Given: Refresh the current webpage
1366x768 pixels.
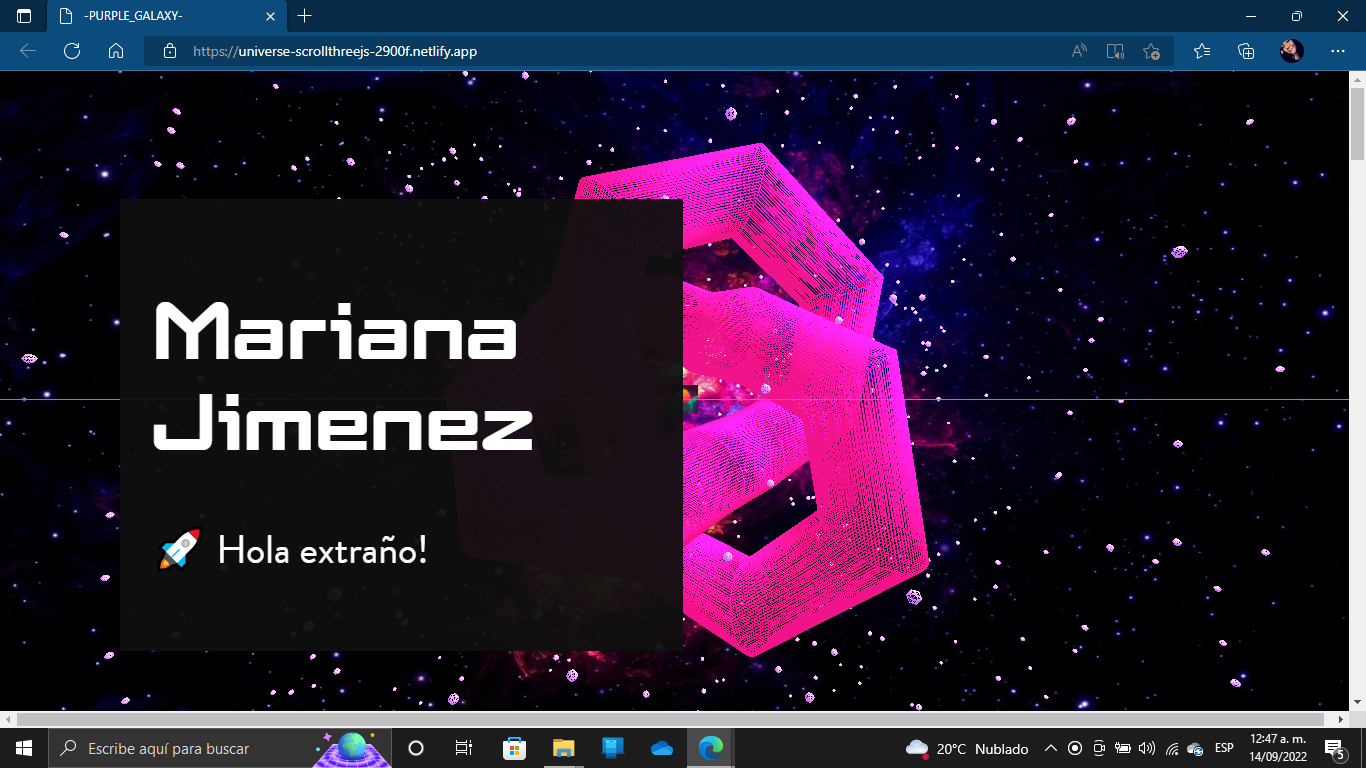Looking at the screenshot, I should click(x=71, y=51).
